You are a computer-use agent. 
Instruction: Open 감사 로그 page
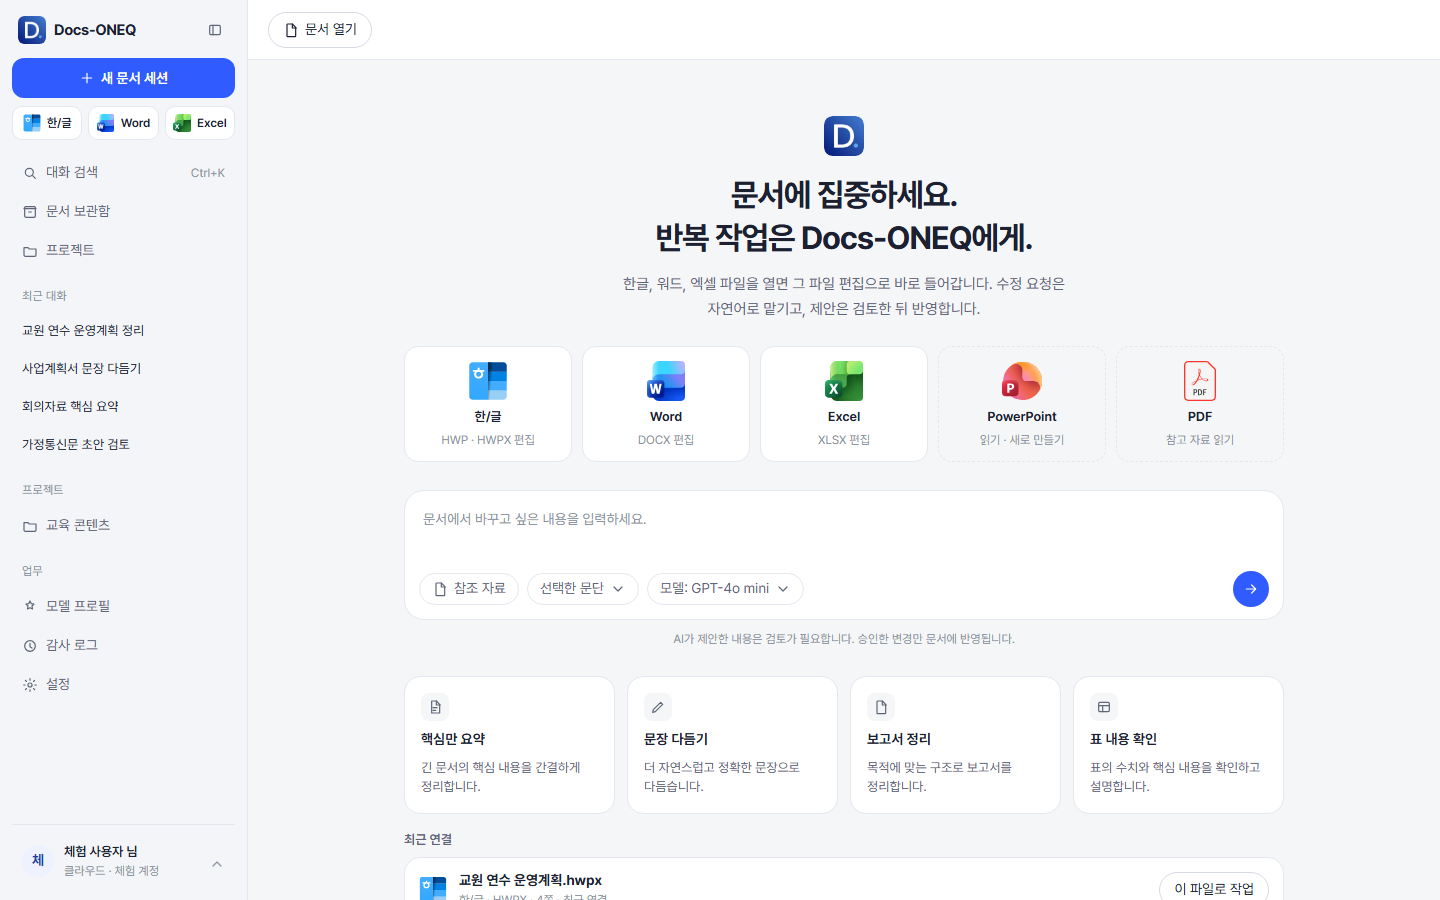click(123, 645)
